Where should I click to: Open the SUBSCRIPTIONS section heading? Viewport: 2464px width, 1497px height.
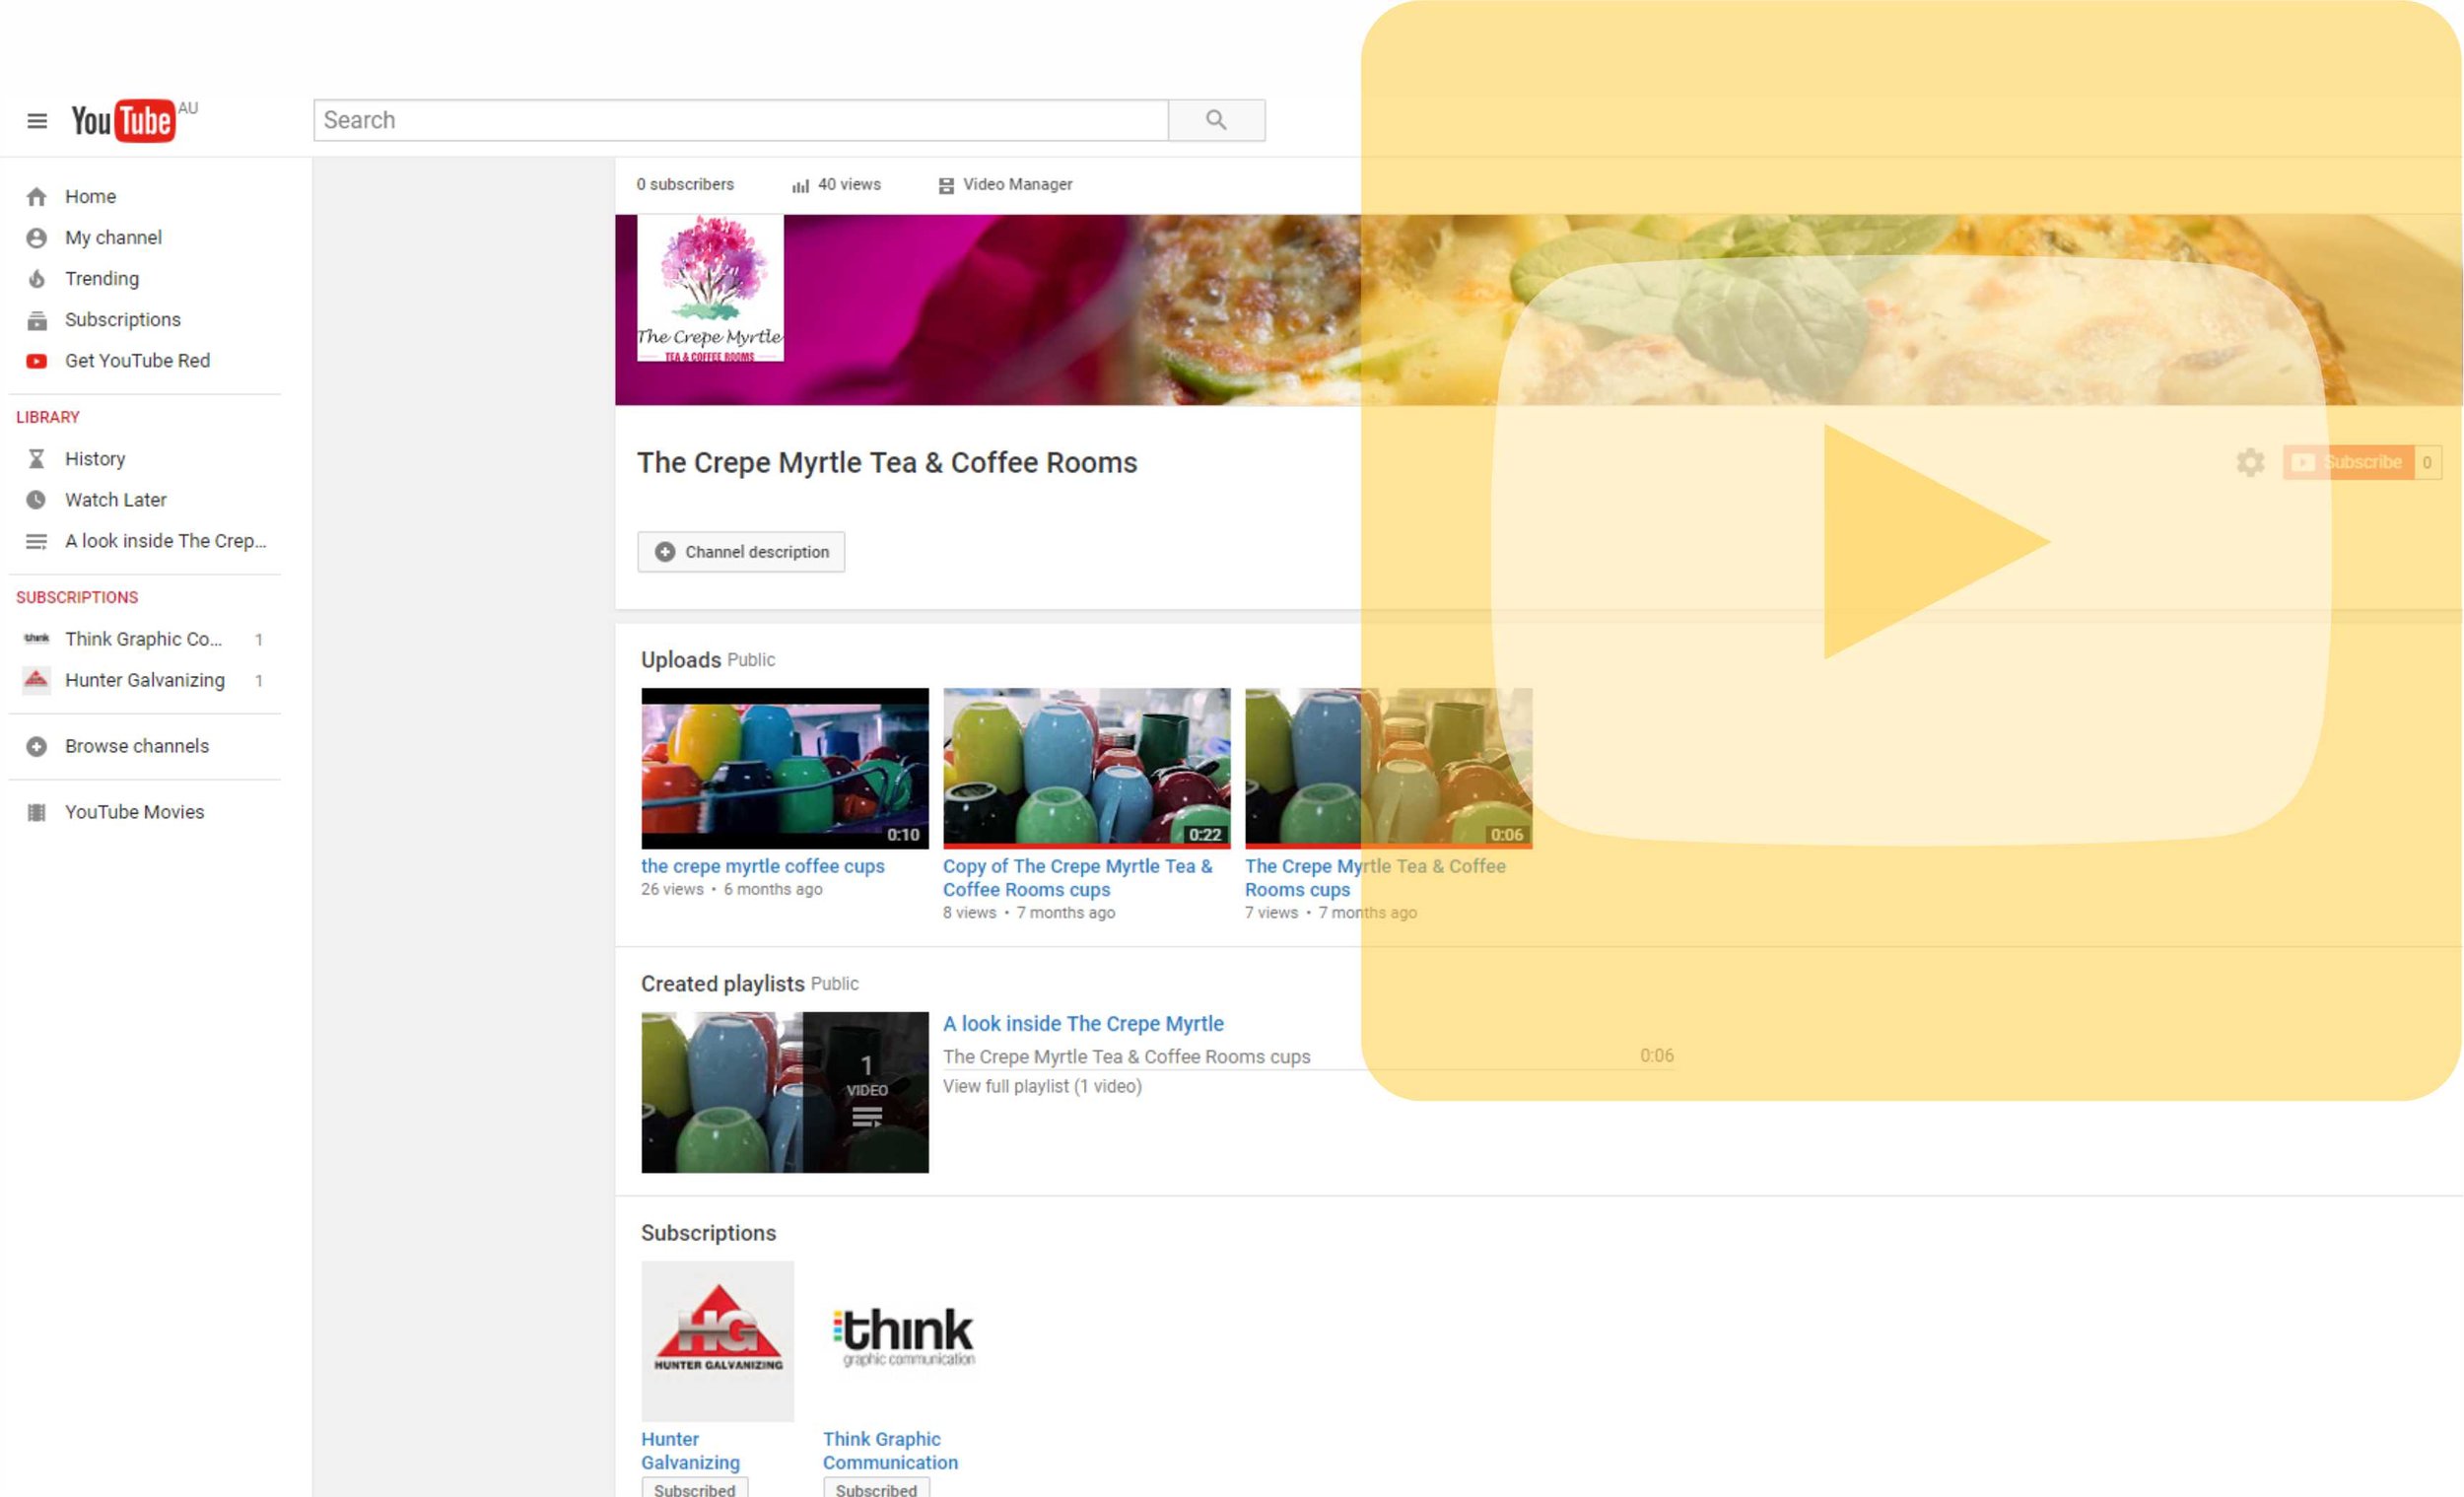tap(77, 597)
